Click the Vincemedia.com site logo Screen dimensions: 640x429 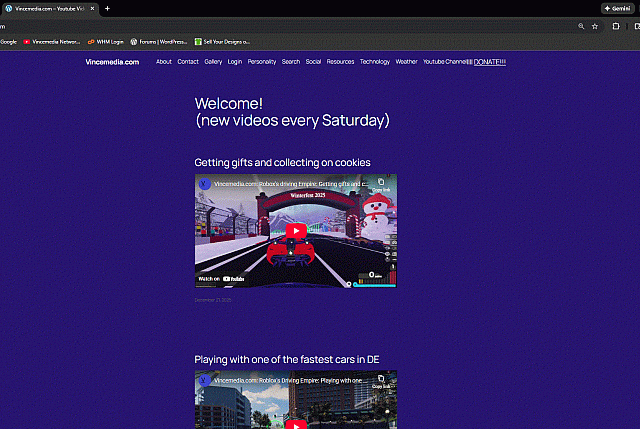click(x=111, y=62)
